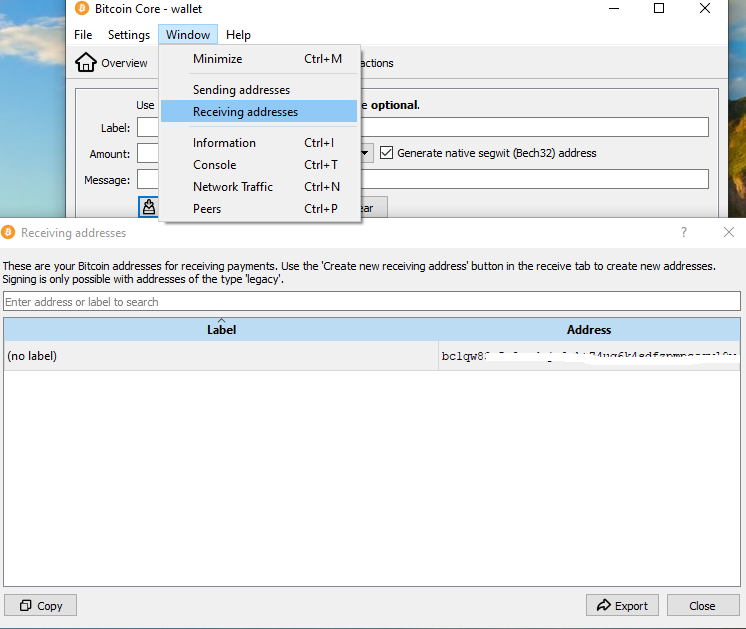Click the Bitcoin Core logo in the title bar
Screen dimensions: 746x629
coord(82,8)
